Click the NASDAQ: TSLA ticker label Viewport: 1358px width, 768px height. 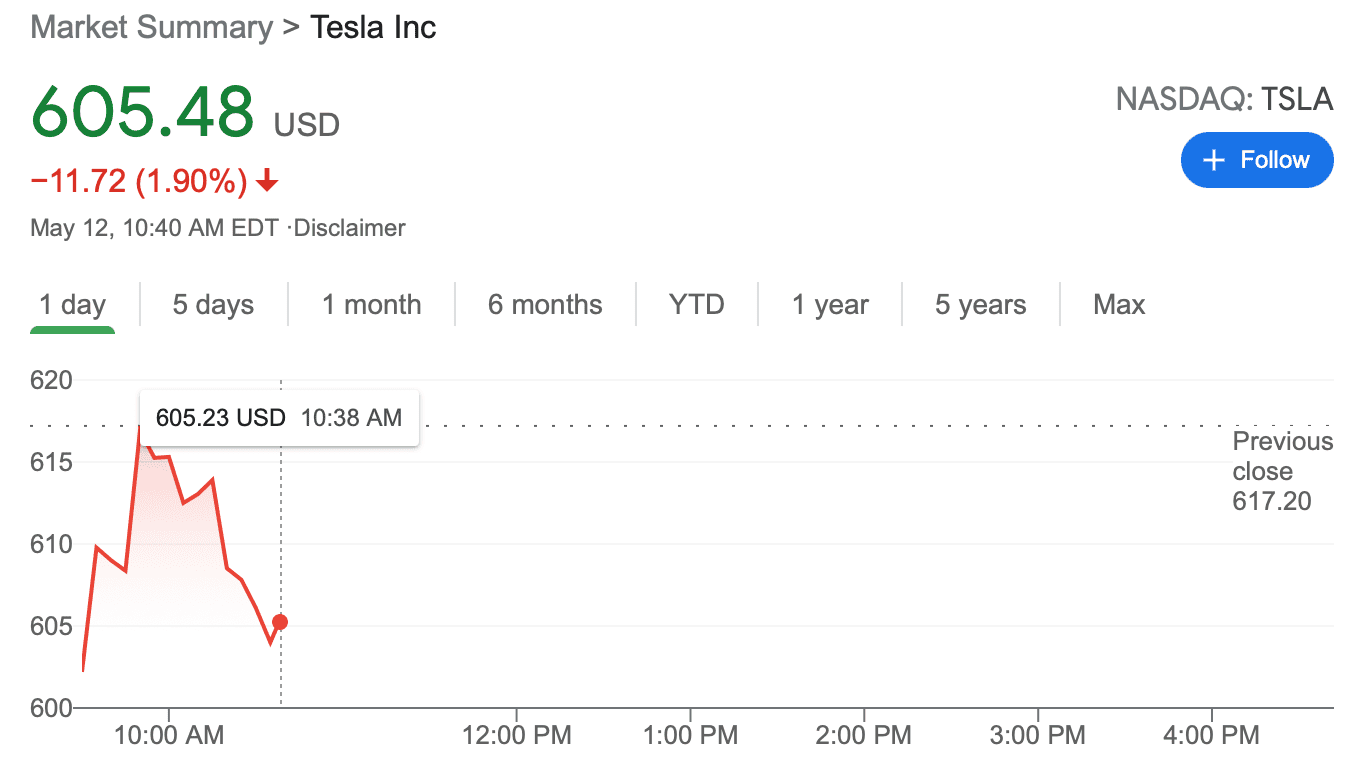[1224, 99]
